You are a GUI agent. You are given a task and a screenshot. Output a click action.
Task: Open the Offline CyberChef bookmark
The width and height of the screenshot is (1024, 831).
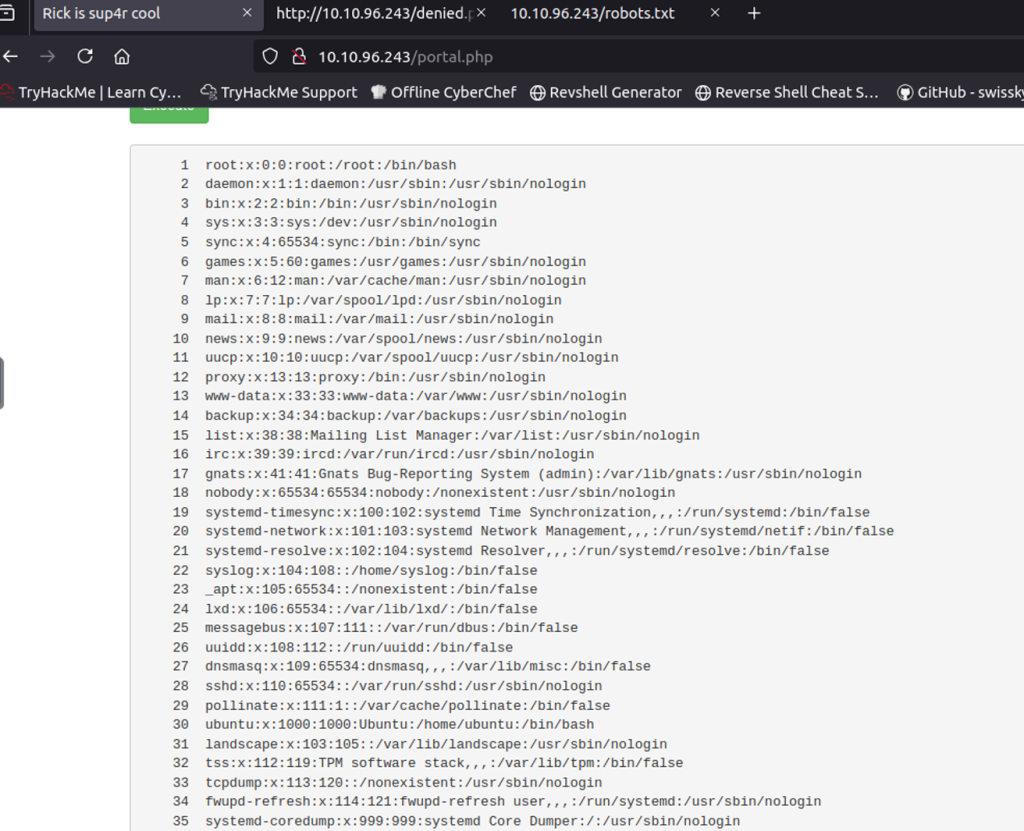(x=443, y=92)
